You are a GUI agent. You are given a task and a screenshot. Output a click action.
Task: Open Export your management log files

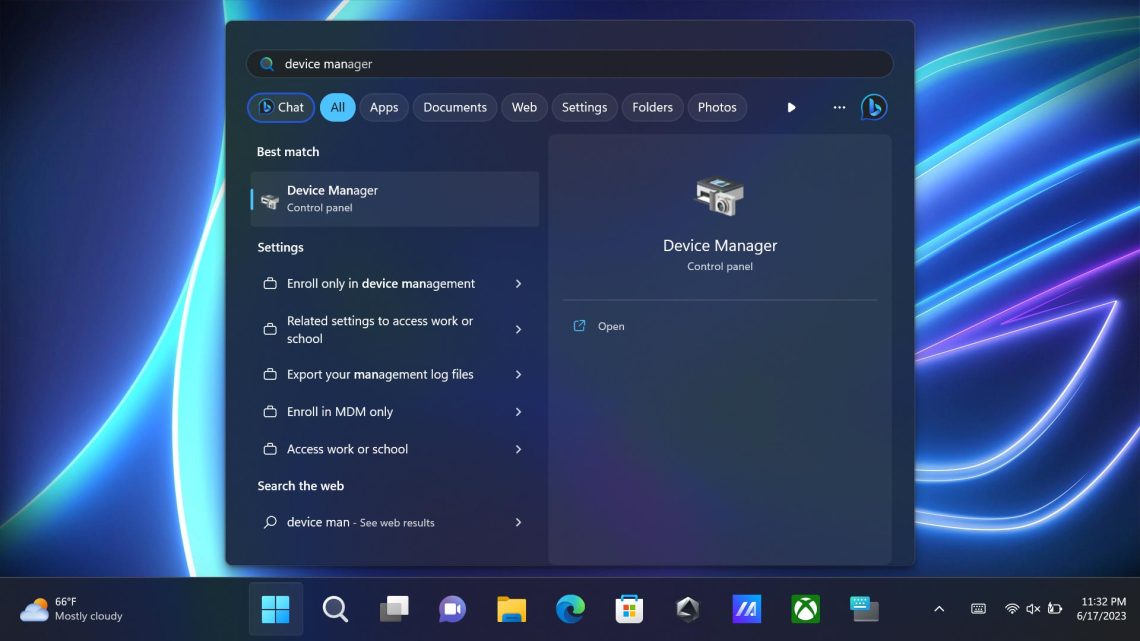coord(395,374)
